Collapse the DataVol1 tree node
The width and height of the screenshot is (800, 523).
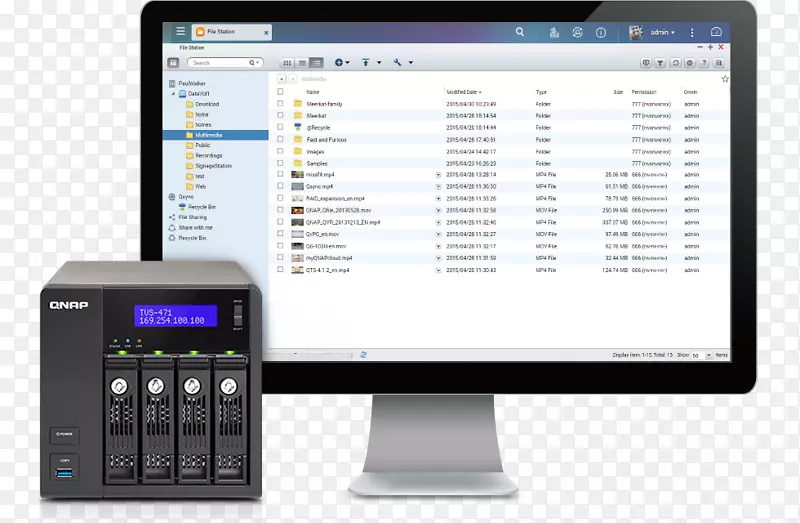(x=173, y=94)
